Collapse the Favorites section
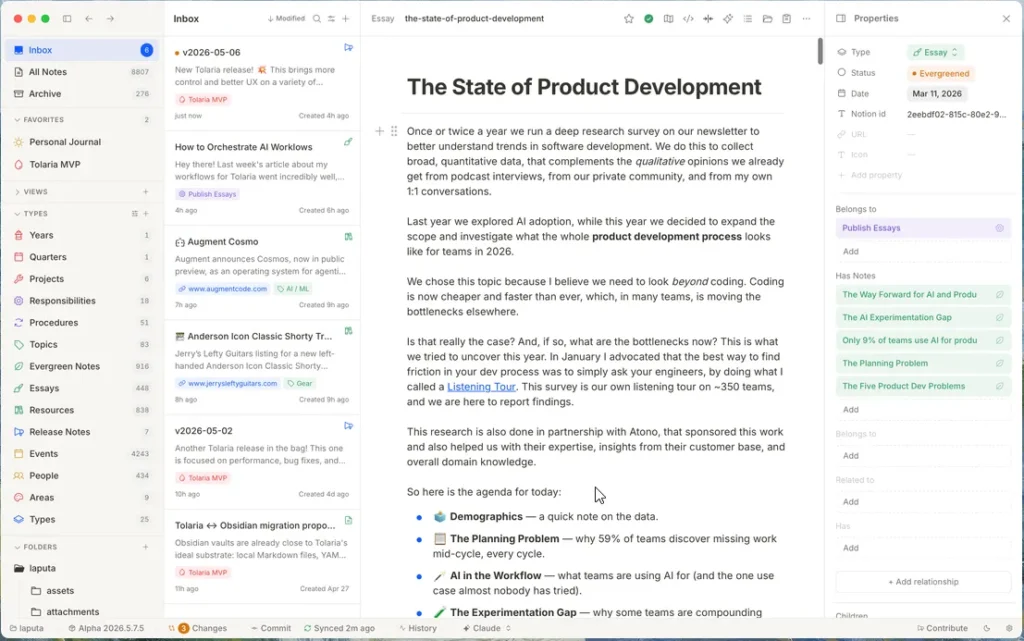This screenshot has height=641, width=1024. (x=39, y=120)
